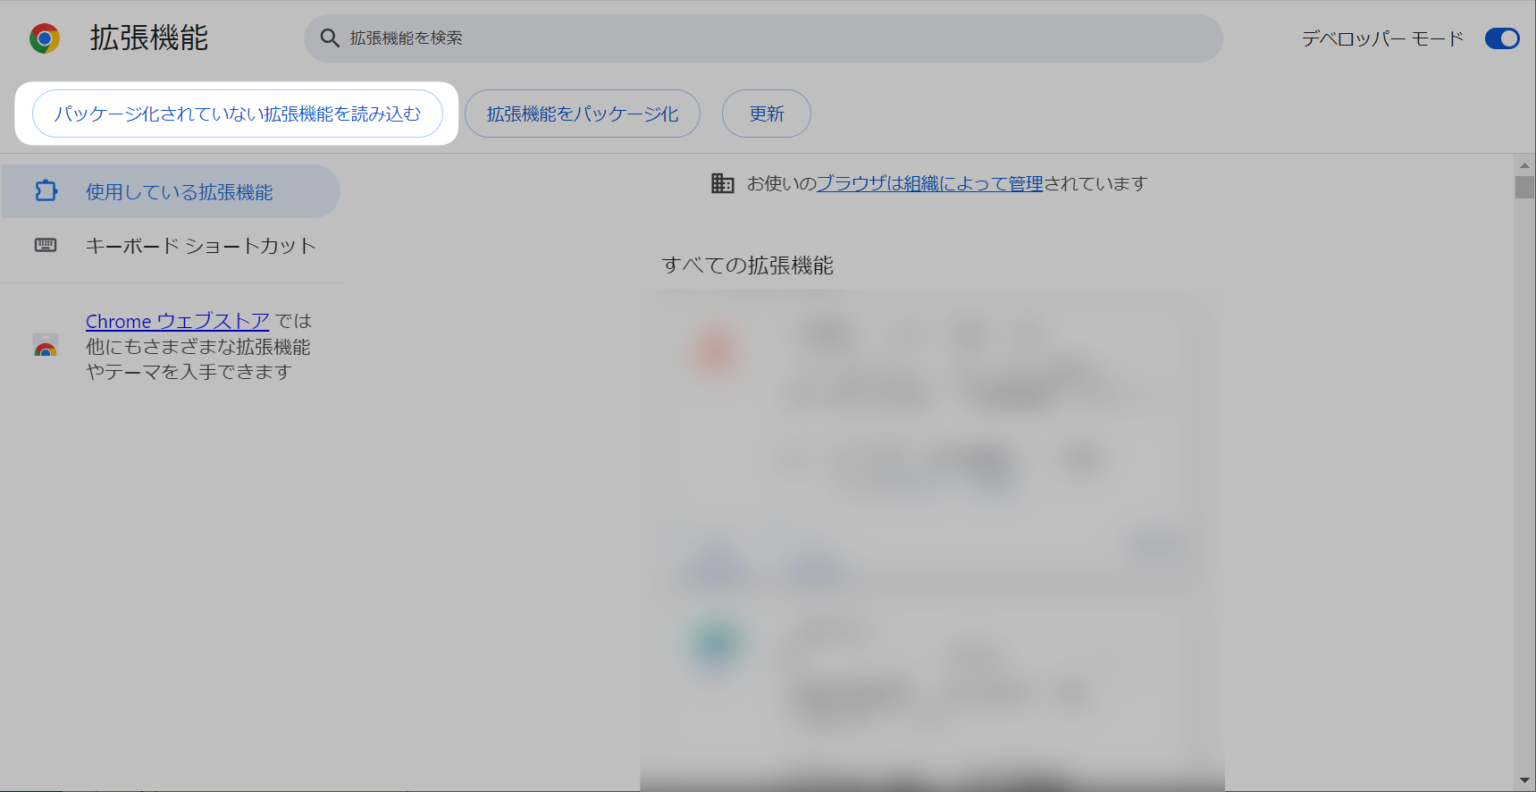The height and width of the screenshot is (792, 1536).
Task: Click the search magnifier icon in the search bar
Action: click(x=329, y=38)
